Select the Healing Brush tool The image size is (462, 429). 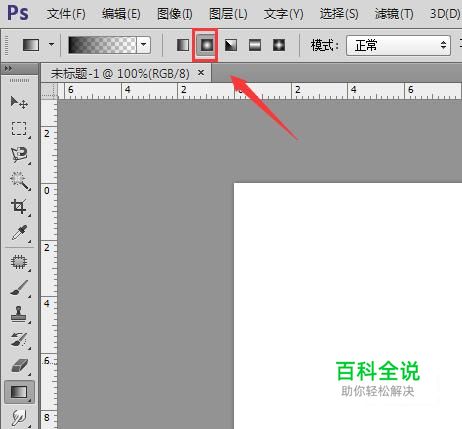19,262
